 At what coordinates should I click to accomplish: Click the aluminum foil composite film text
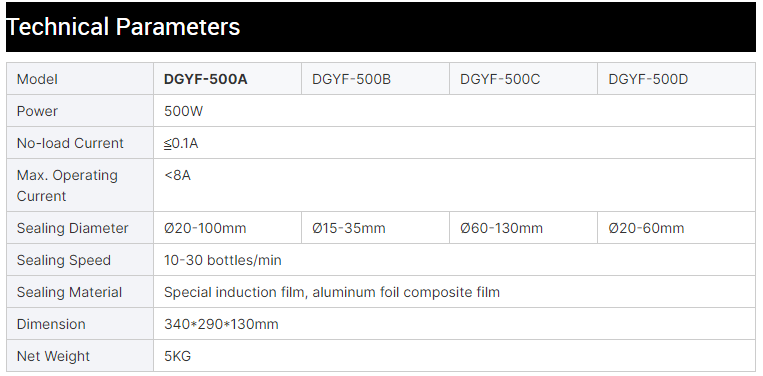(x=406, y=292)
